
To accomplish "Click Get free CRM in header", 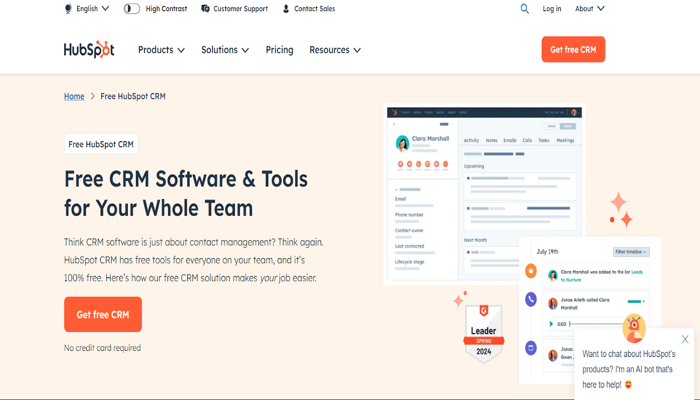I will (573, 50).
